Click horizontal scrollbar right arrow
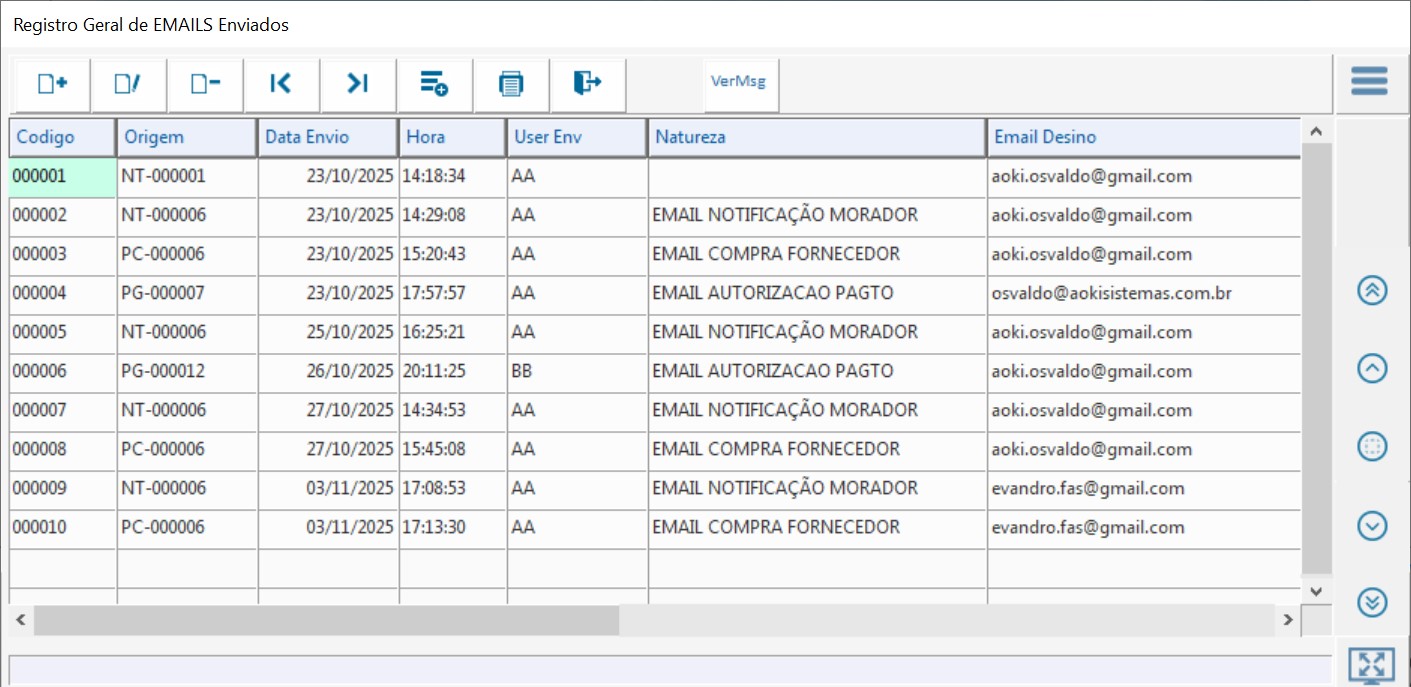Screen dimensions: 1411x687 point(1288,621)
